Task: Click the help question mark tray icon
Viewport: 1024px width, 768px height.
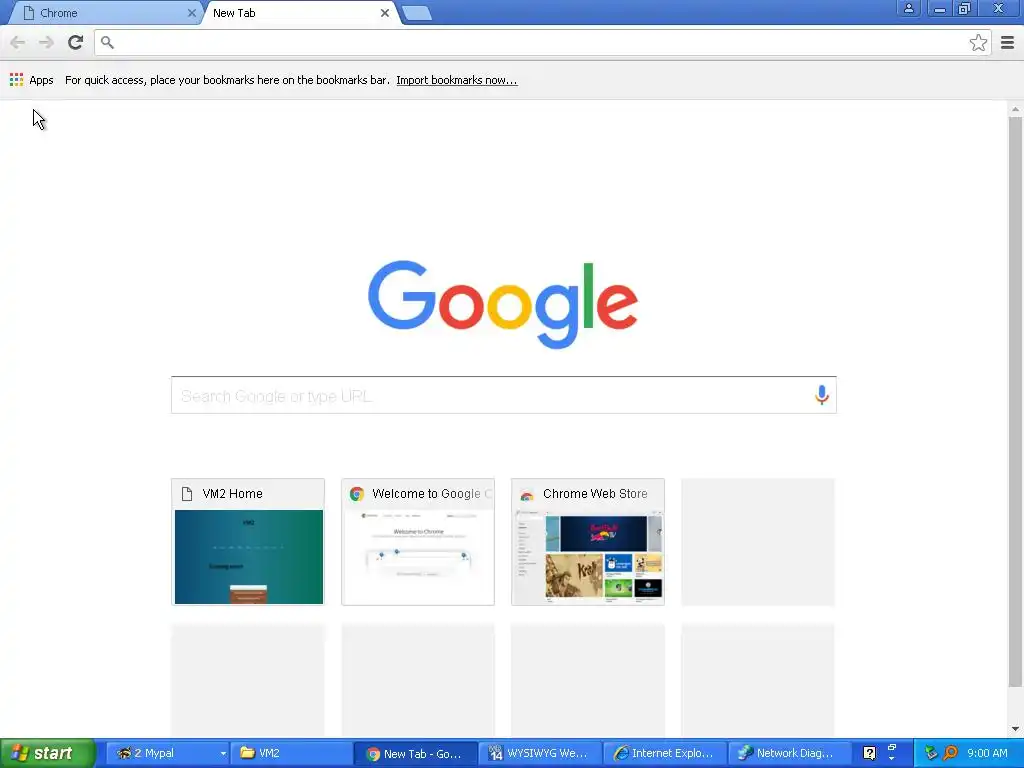Action: (869, 753)
